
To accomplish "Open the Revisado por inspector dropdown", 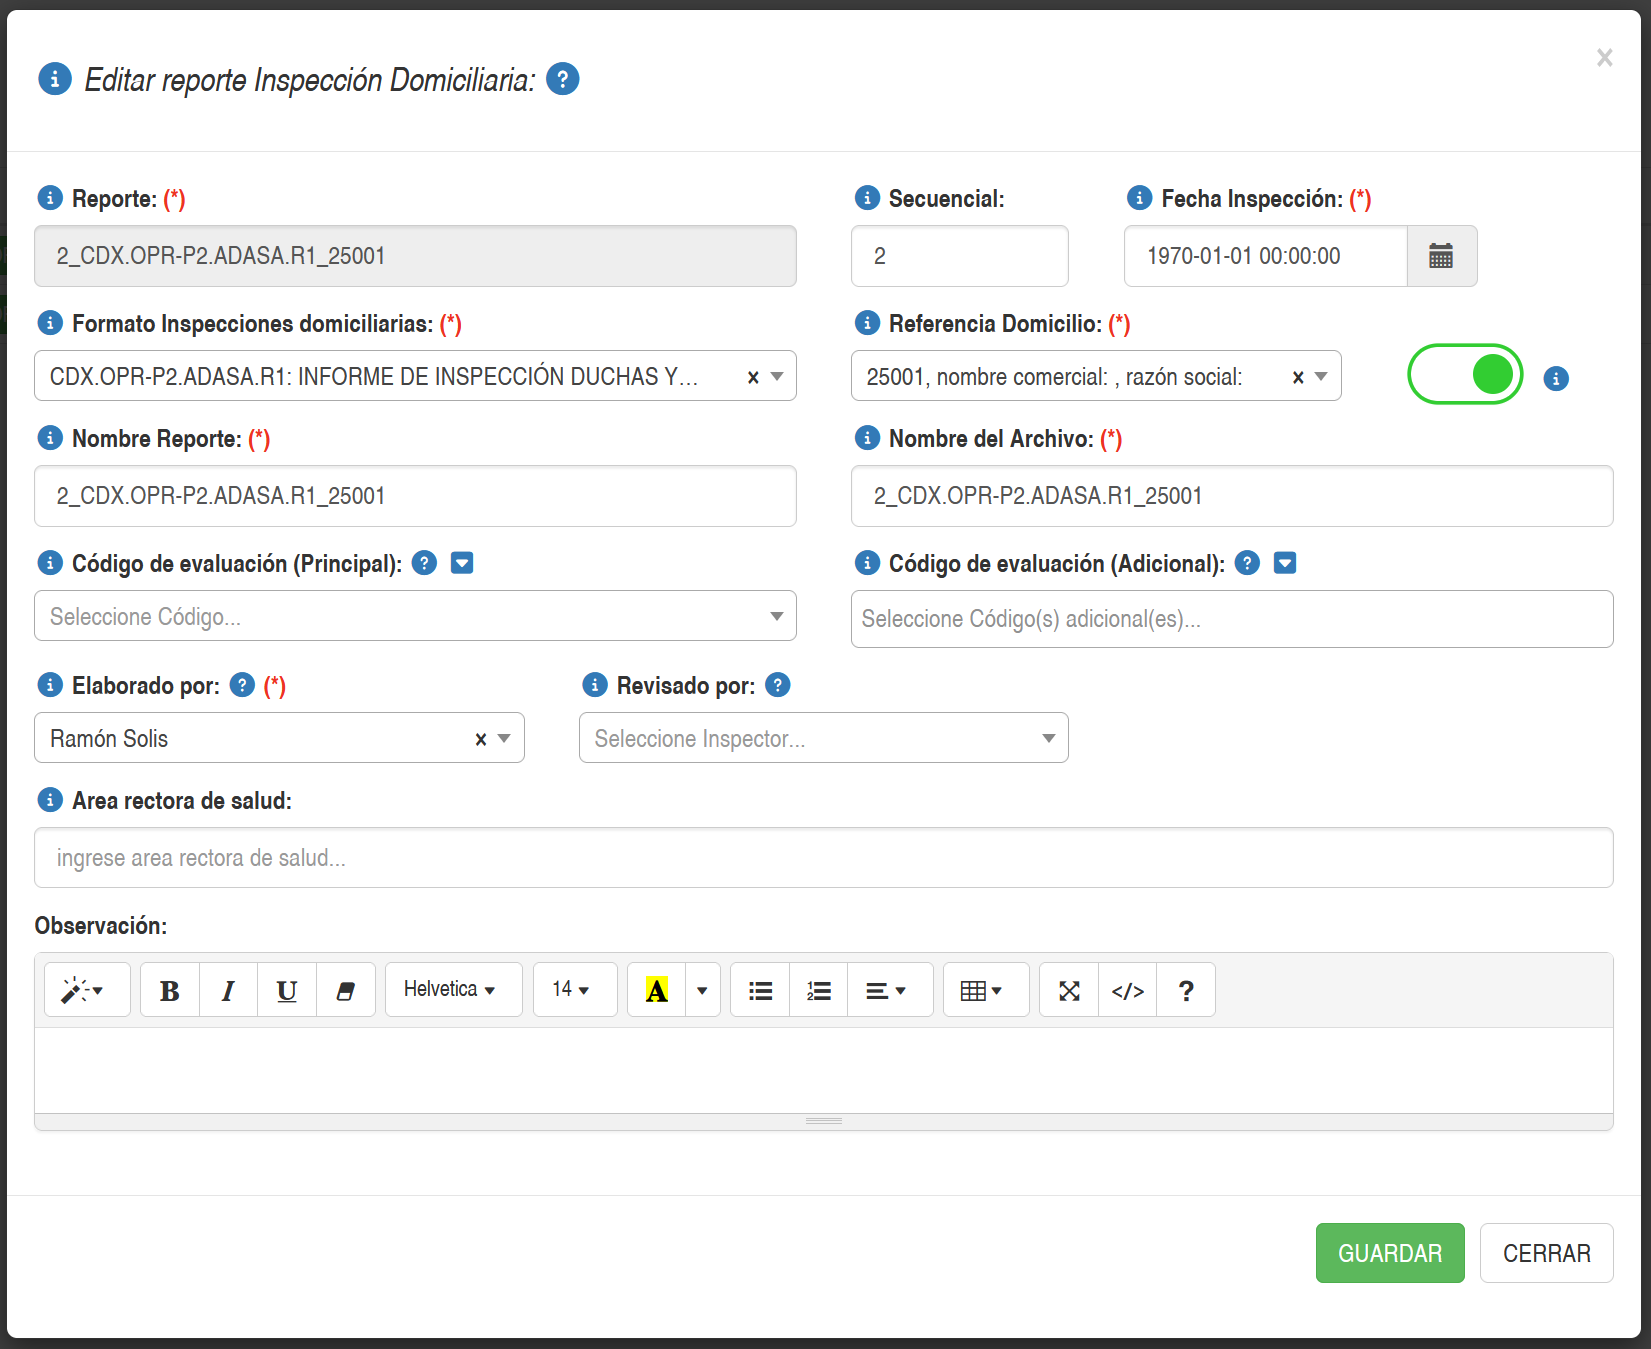I will (x=823, y=738).
